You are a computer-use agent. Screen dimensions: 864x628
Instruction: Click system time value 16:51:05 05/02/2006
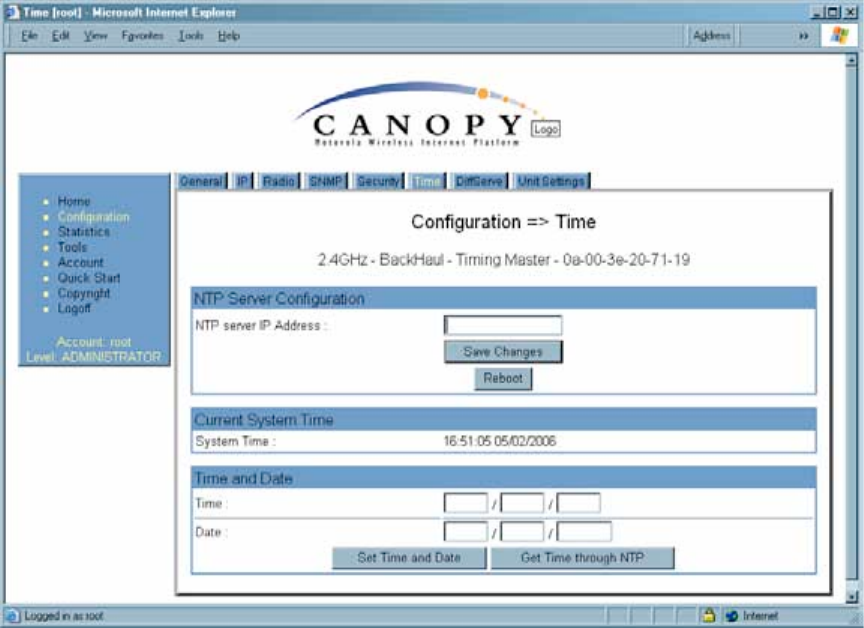pyautogui.click(x=500, y=441)
